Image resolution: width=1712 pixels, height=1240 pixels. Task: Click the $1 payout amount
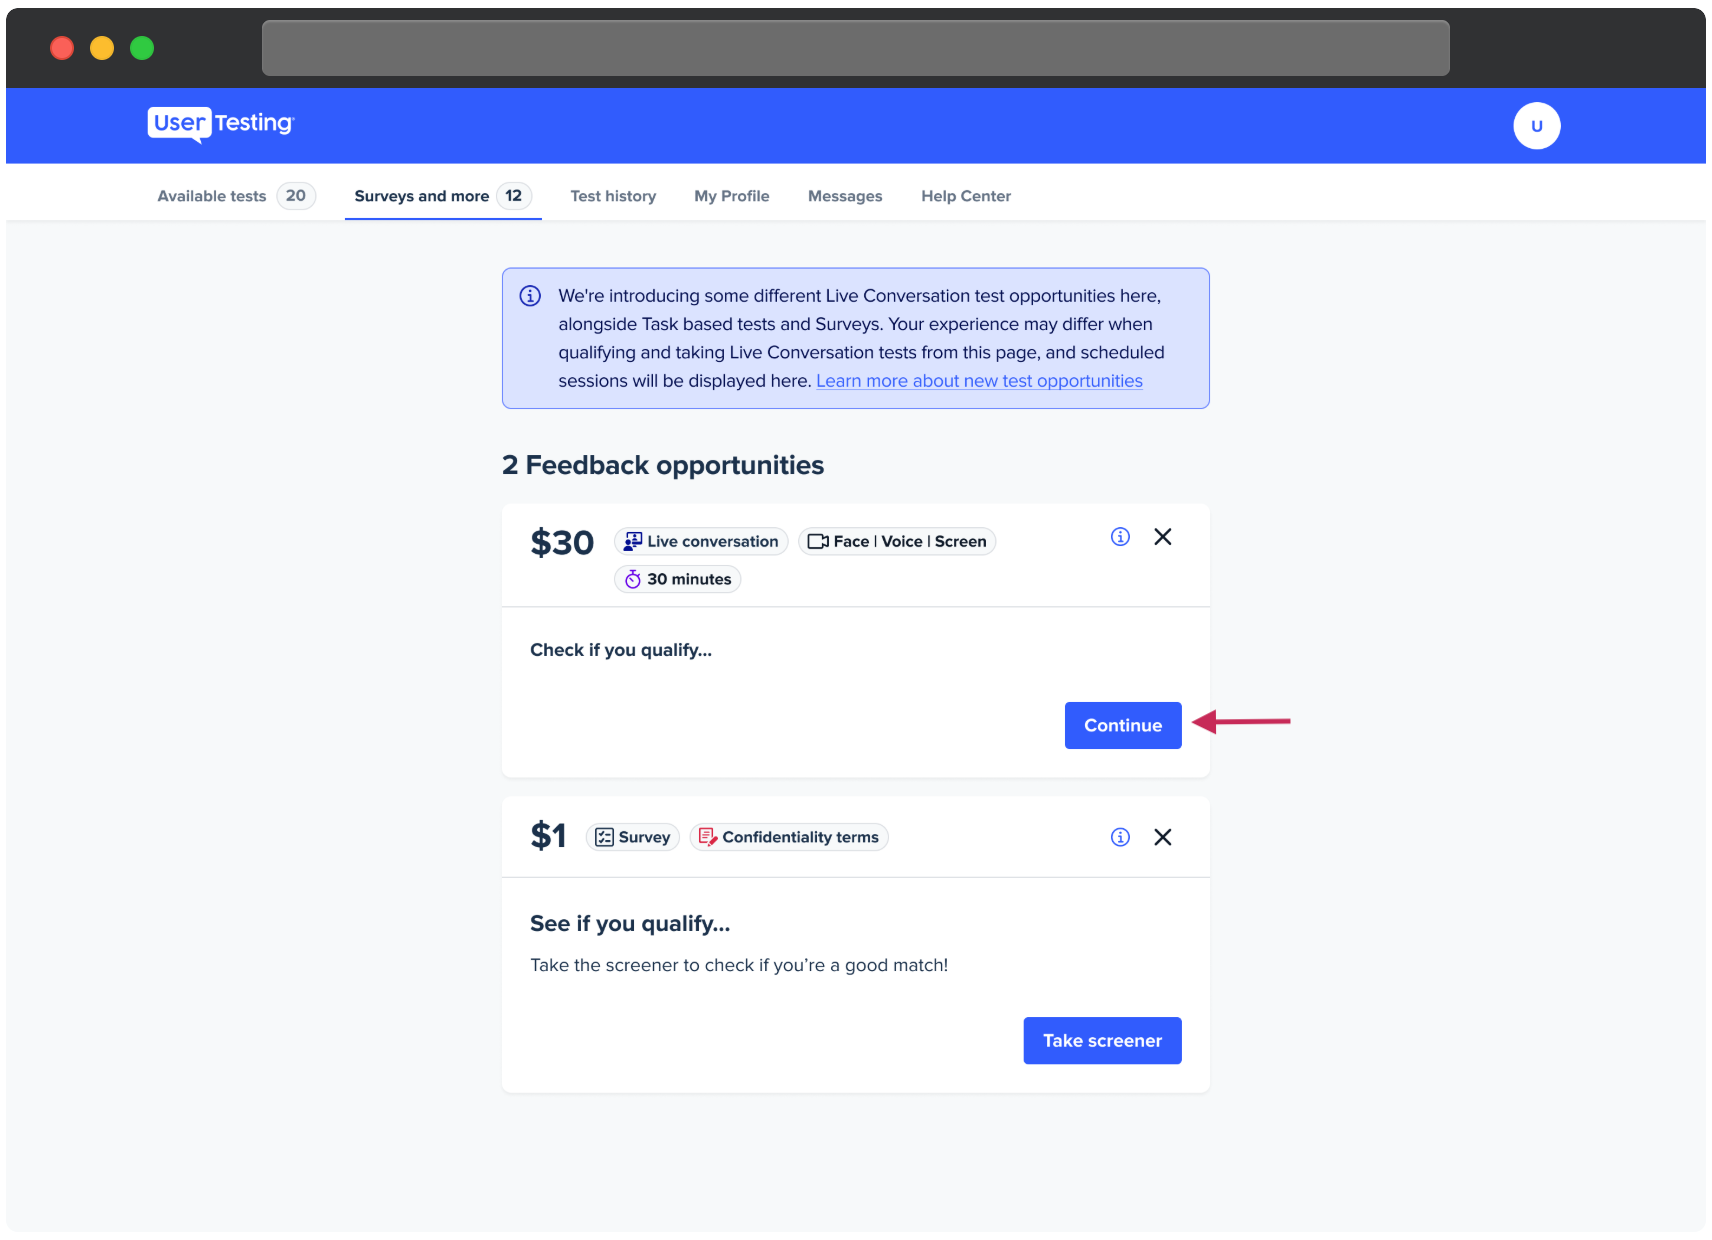pos(548,836)
